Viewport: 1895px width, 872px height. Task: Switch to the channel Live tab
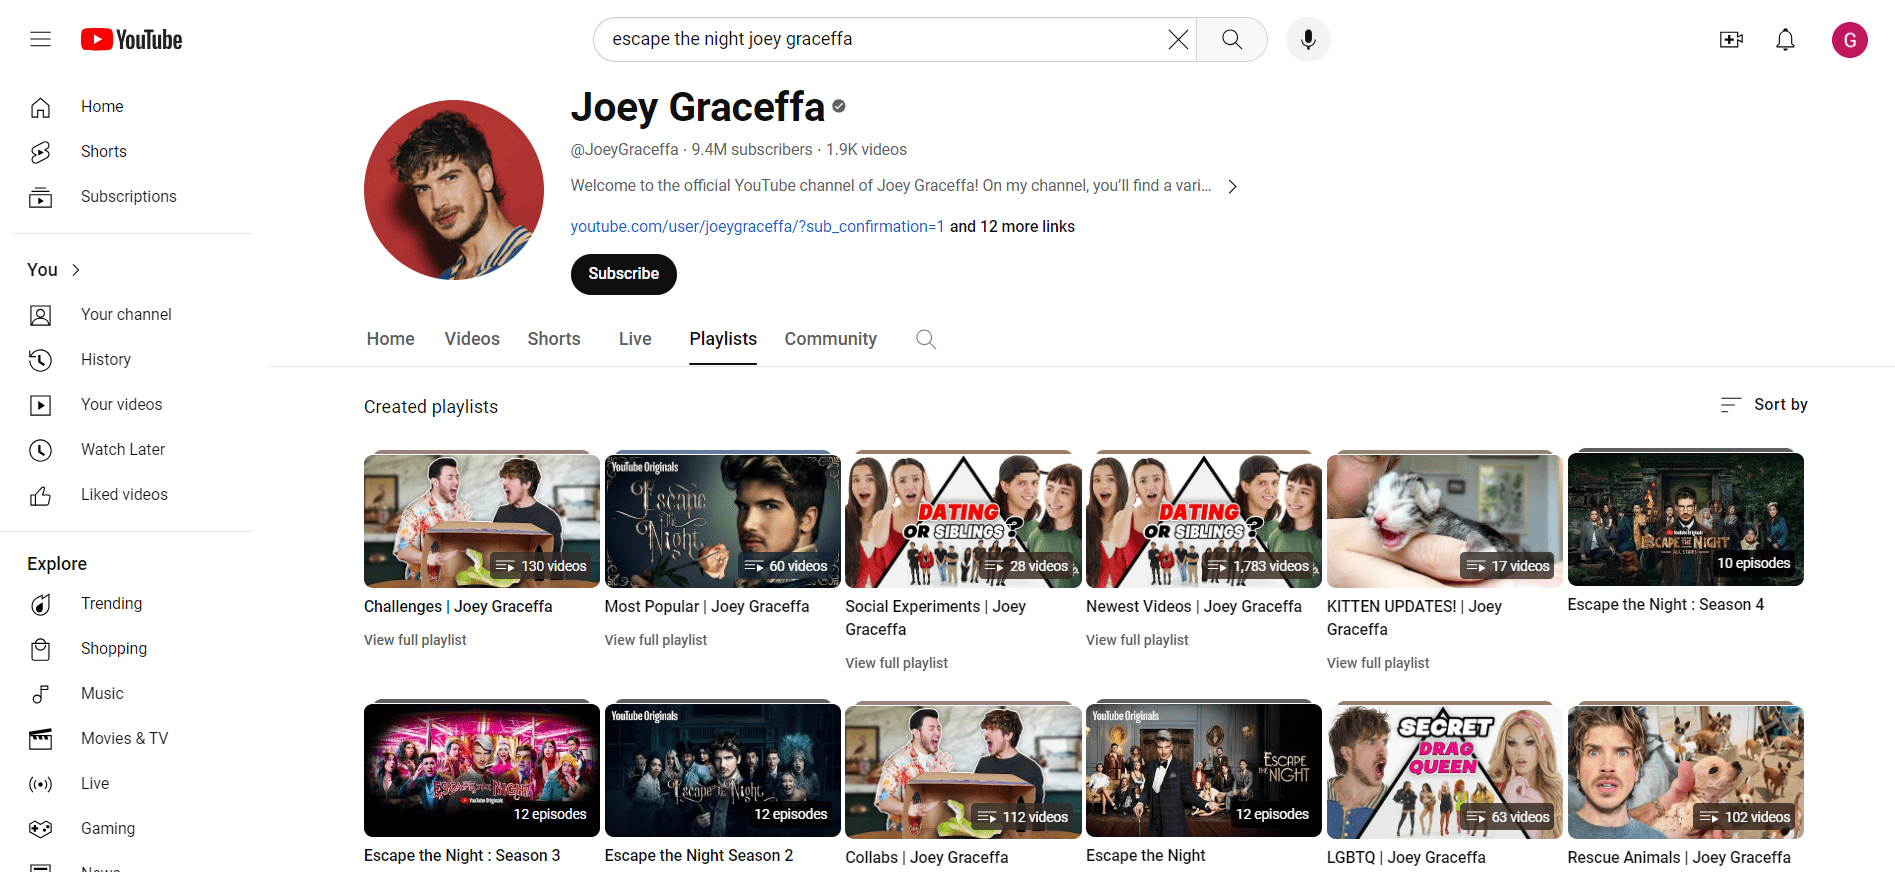[x=635, y=339]
